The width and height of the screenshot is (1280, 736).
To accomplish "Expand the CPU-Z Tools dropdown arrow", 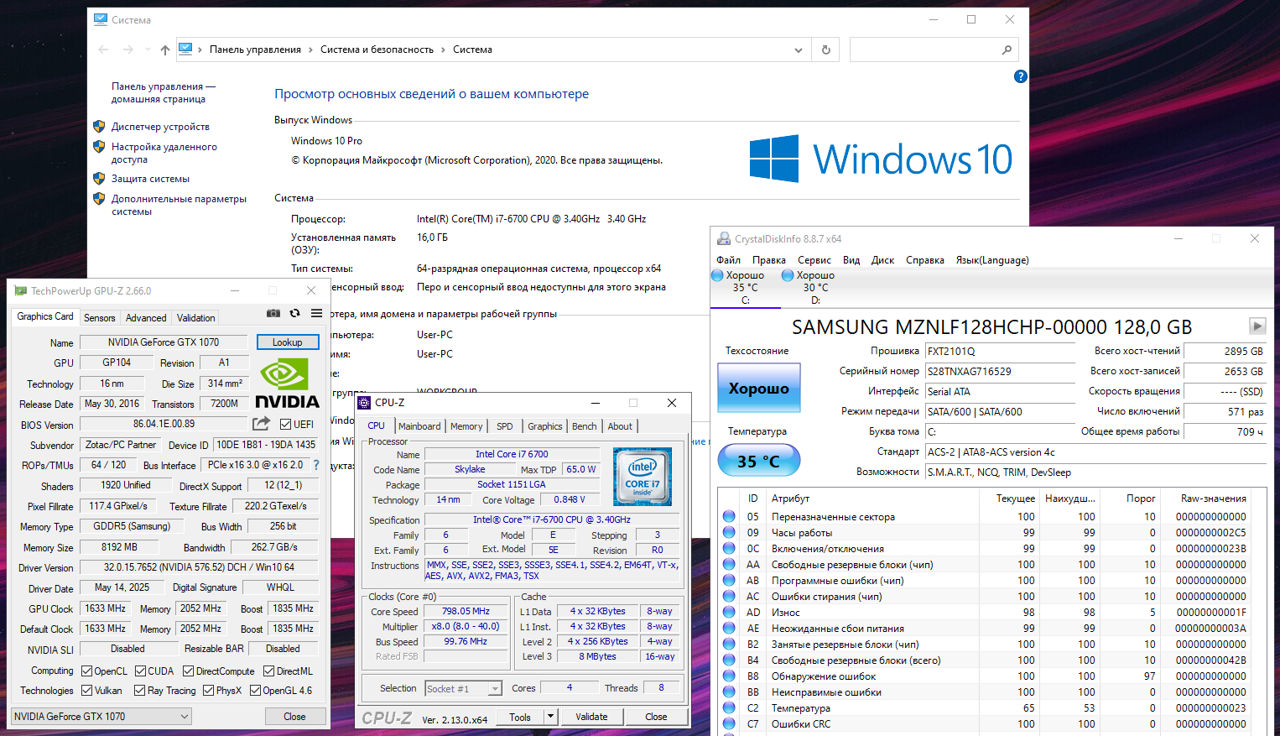I will (x=550, y=716).
